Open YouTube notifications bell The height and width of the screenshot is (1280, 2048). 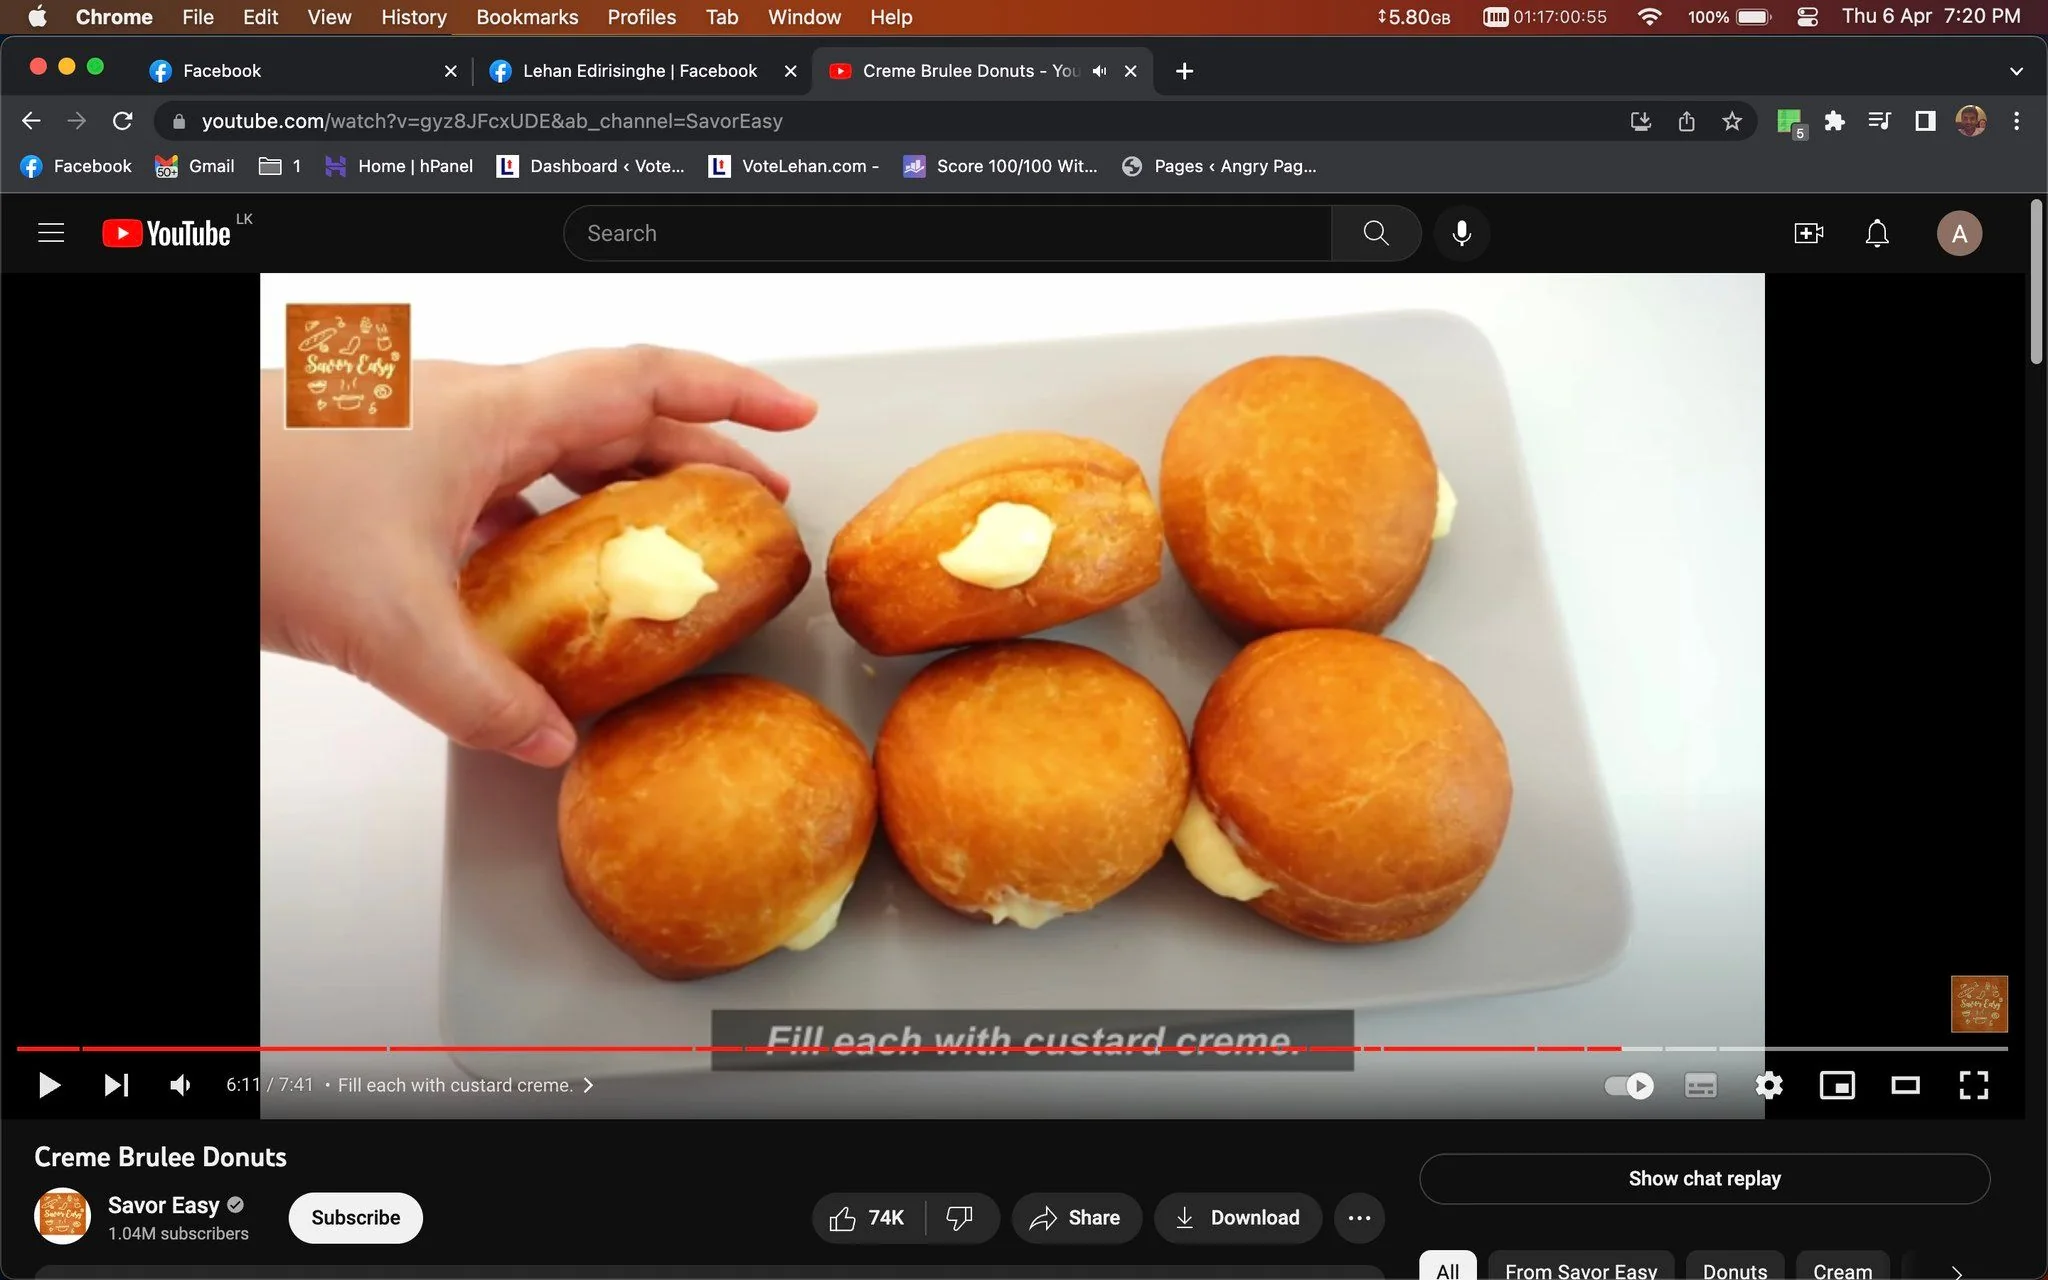pyautogui.click(x=1877, y=233)
